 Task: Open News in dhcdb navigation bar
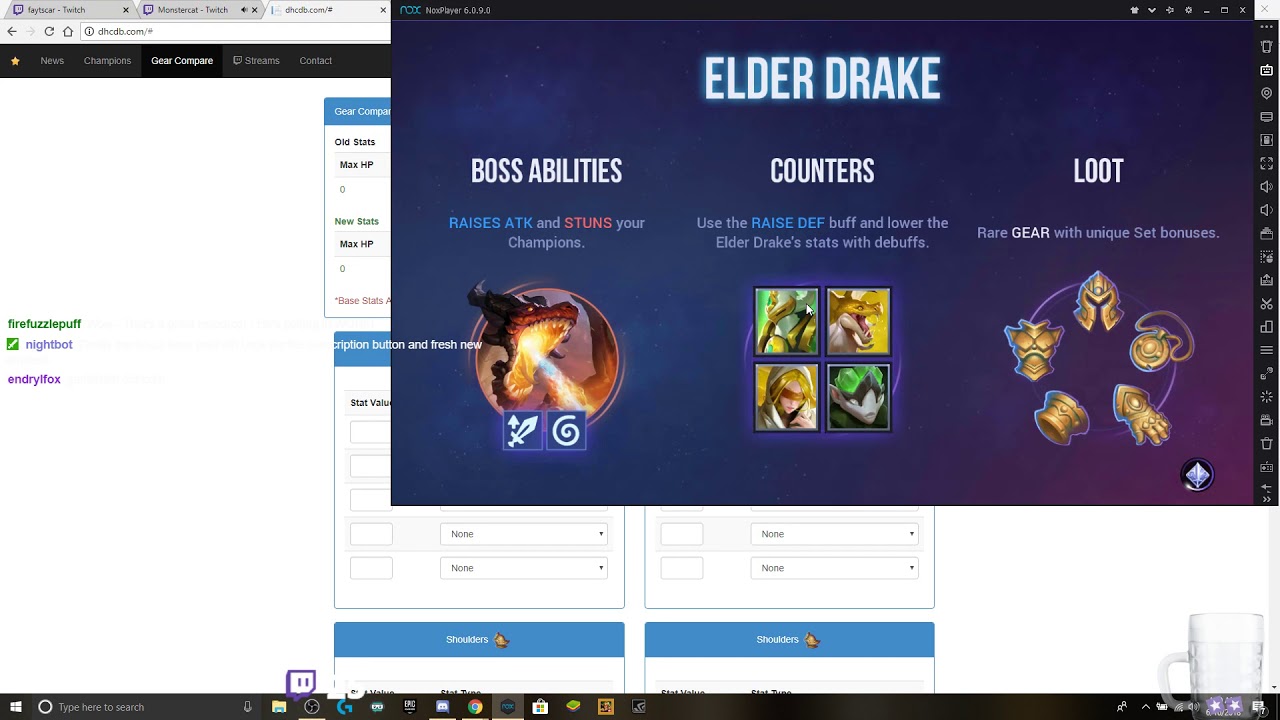52,61
